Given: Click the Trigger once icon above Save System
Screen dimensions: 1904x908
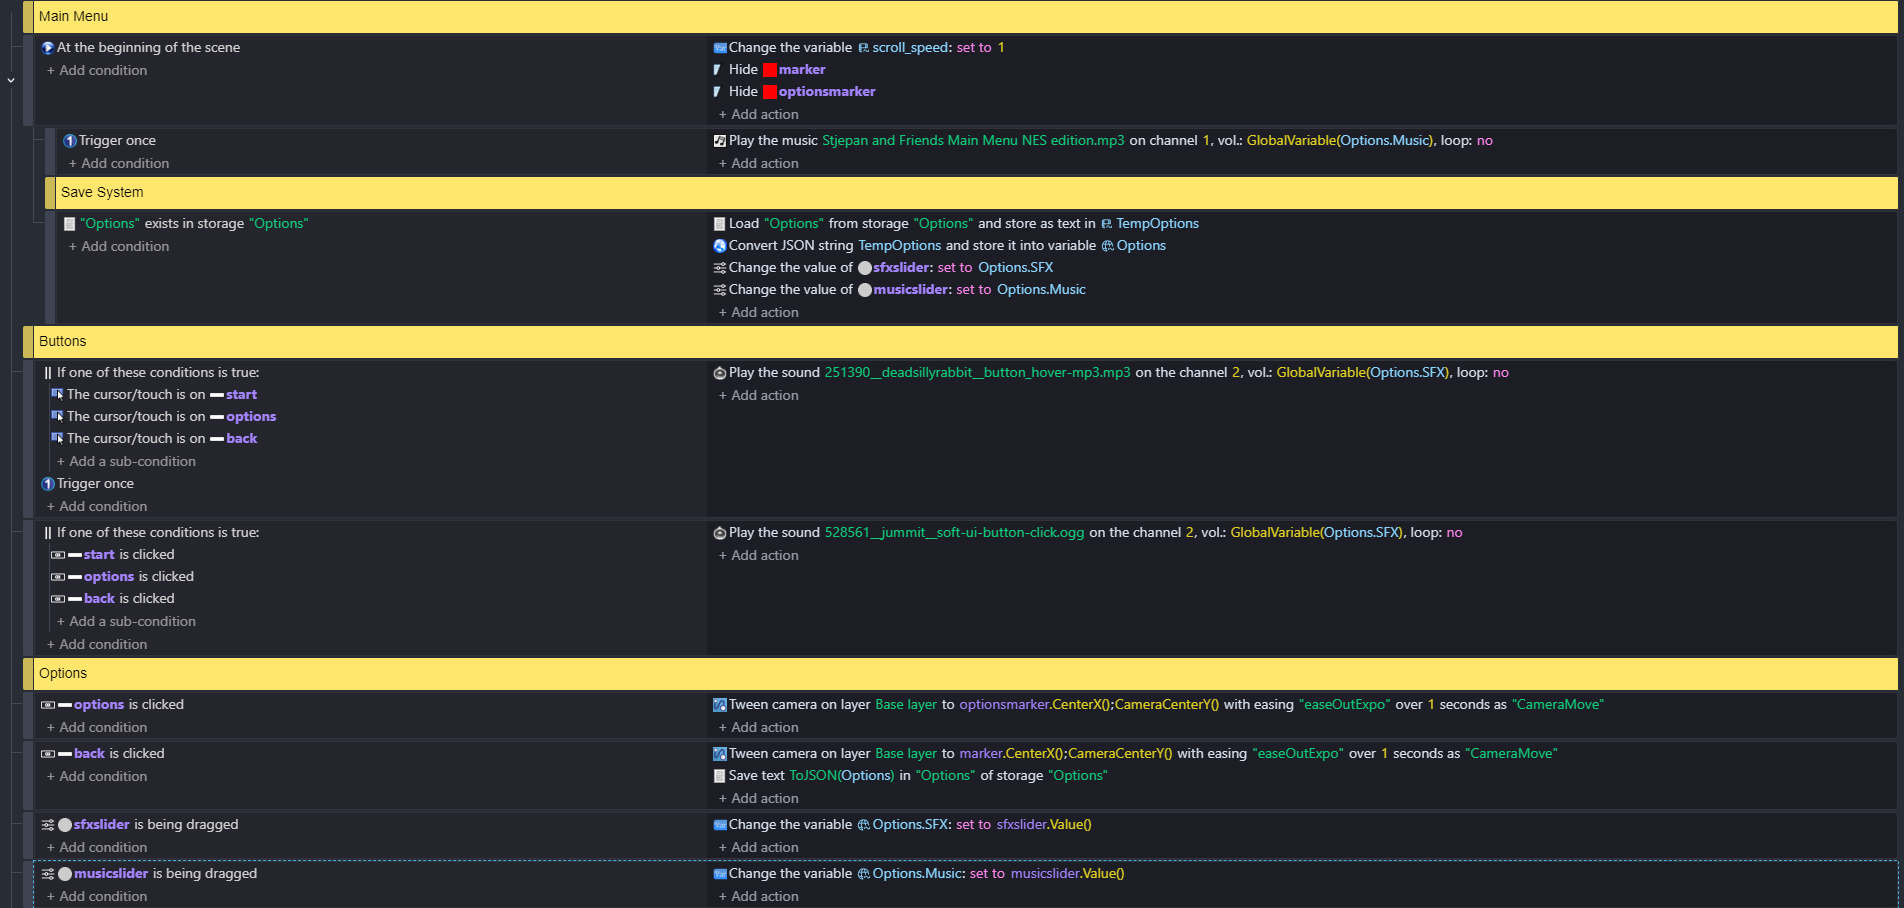Looking at the screenshot, I should click(x=70, y=141).
